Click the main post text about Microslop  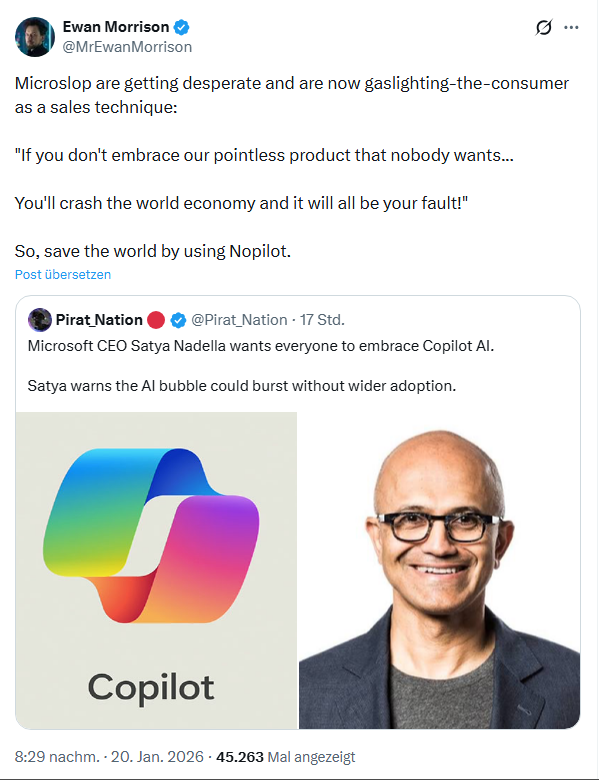pyautogui.click(x=292, y=167)
